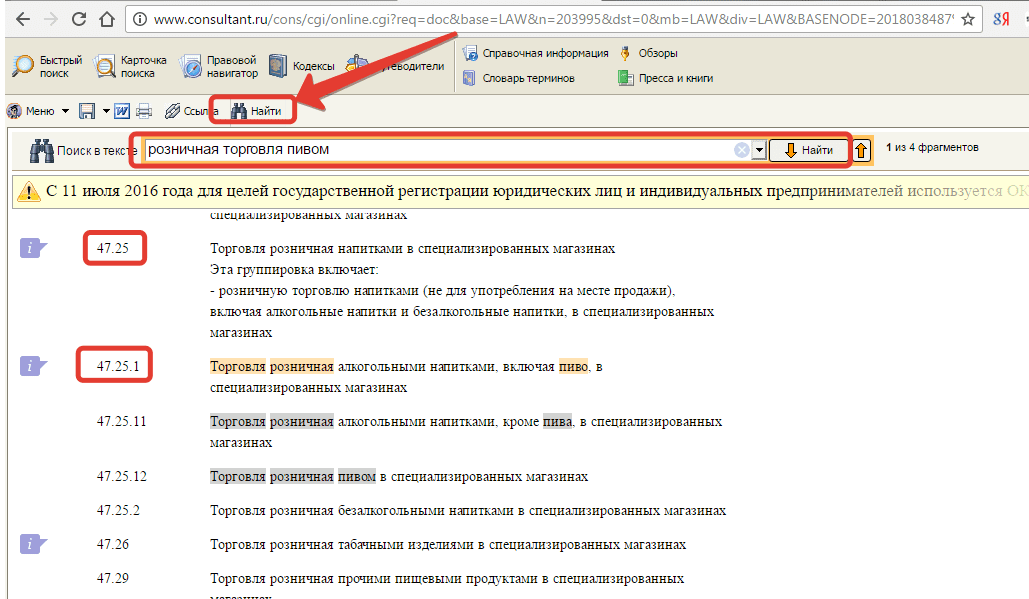Open Пресса и книги
This screenshot has height=599, width=1029.
pyautogui.click(x=665, y=78)
